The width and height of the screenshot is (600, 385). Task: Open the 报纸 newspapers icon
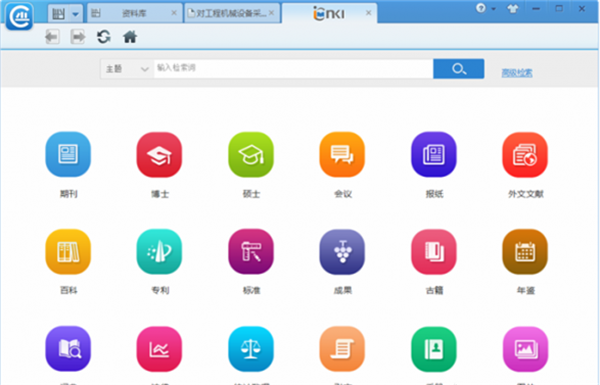pos(434,155)
